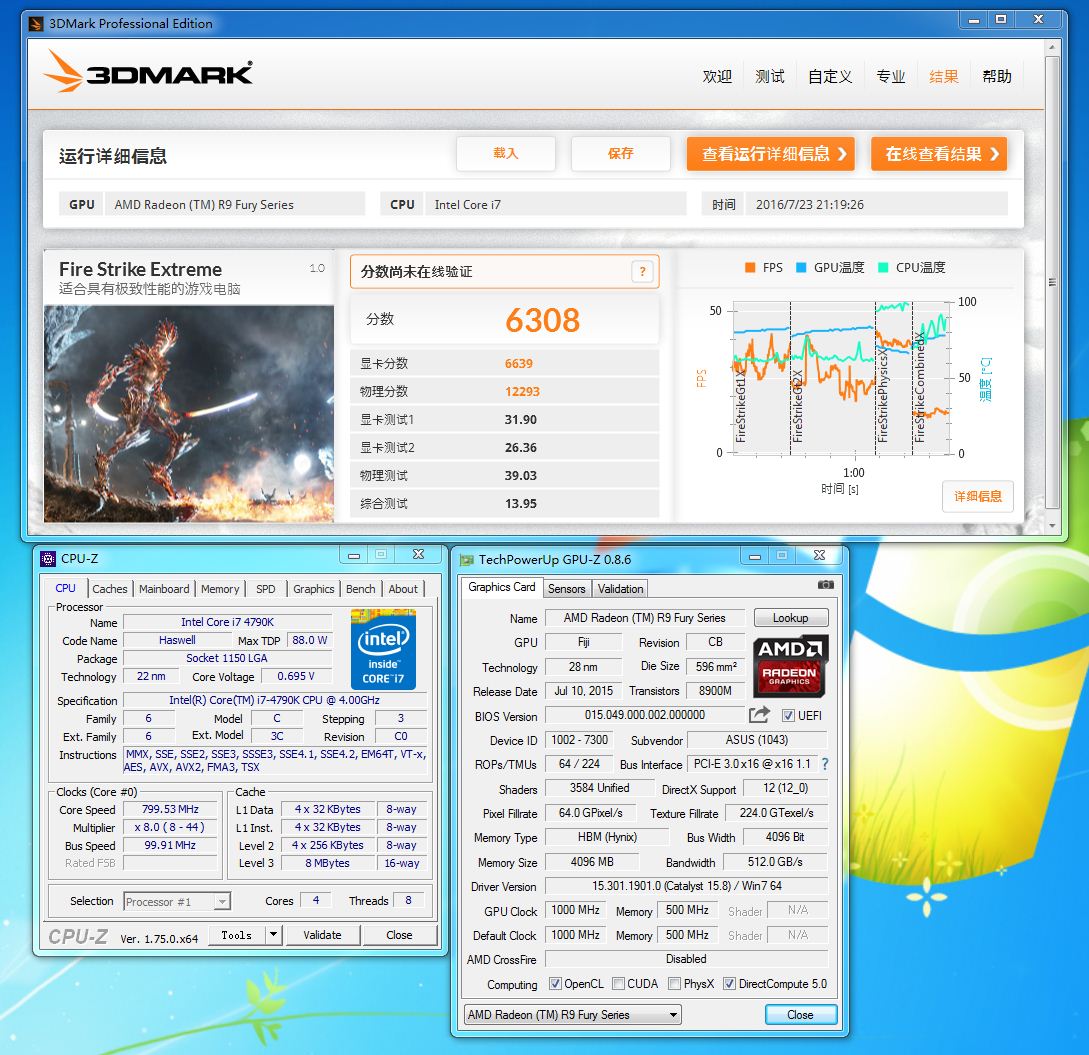Click the 3DMark title bar app icon
The width and height of the screenshot is (1089, 1055).
(x=36, y=24)
